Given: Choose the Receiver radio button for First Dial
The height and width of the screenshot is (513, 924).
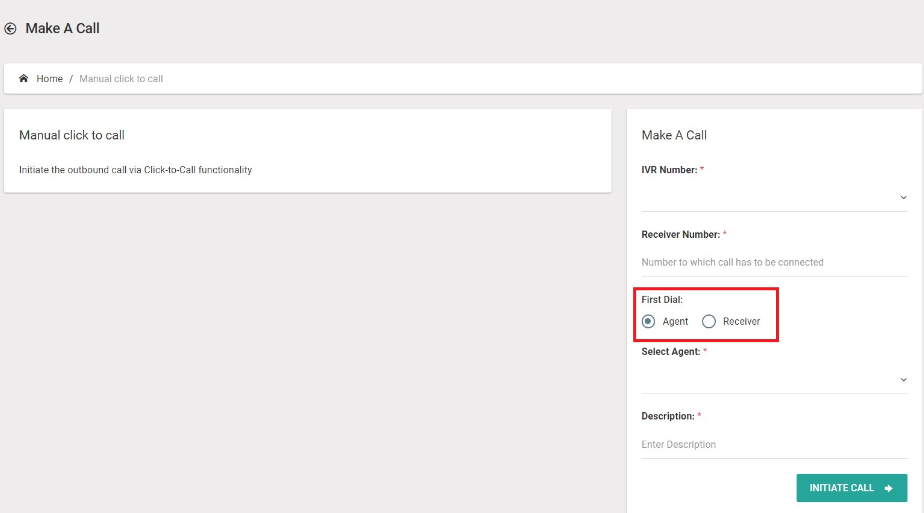Looking at the screenshot, I should pos(709,322).
